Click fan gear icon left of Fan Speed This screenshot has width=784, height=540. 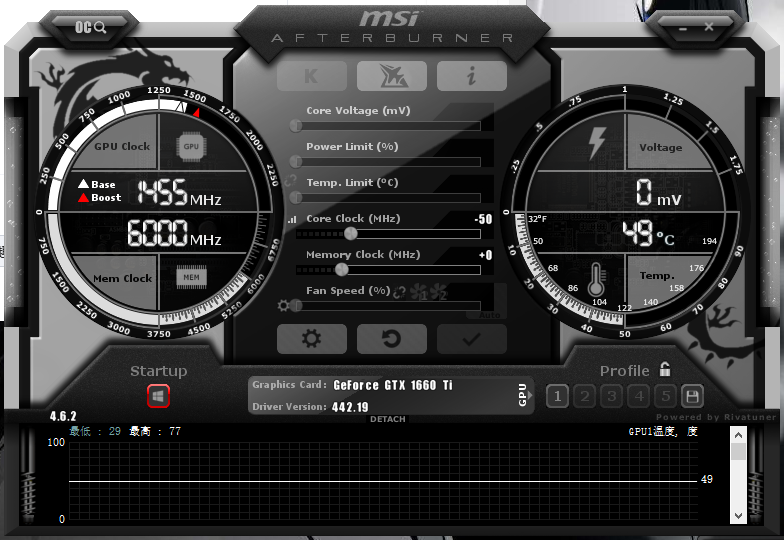pyautogui.click(x=283, y=306)
